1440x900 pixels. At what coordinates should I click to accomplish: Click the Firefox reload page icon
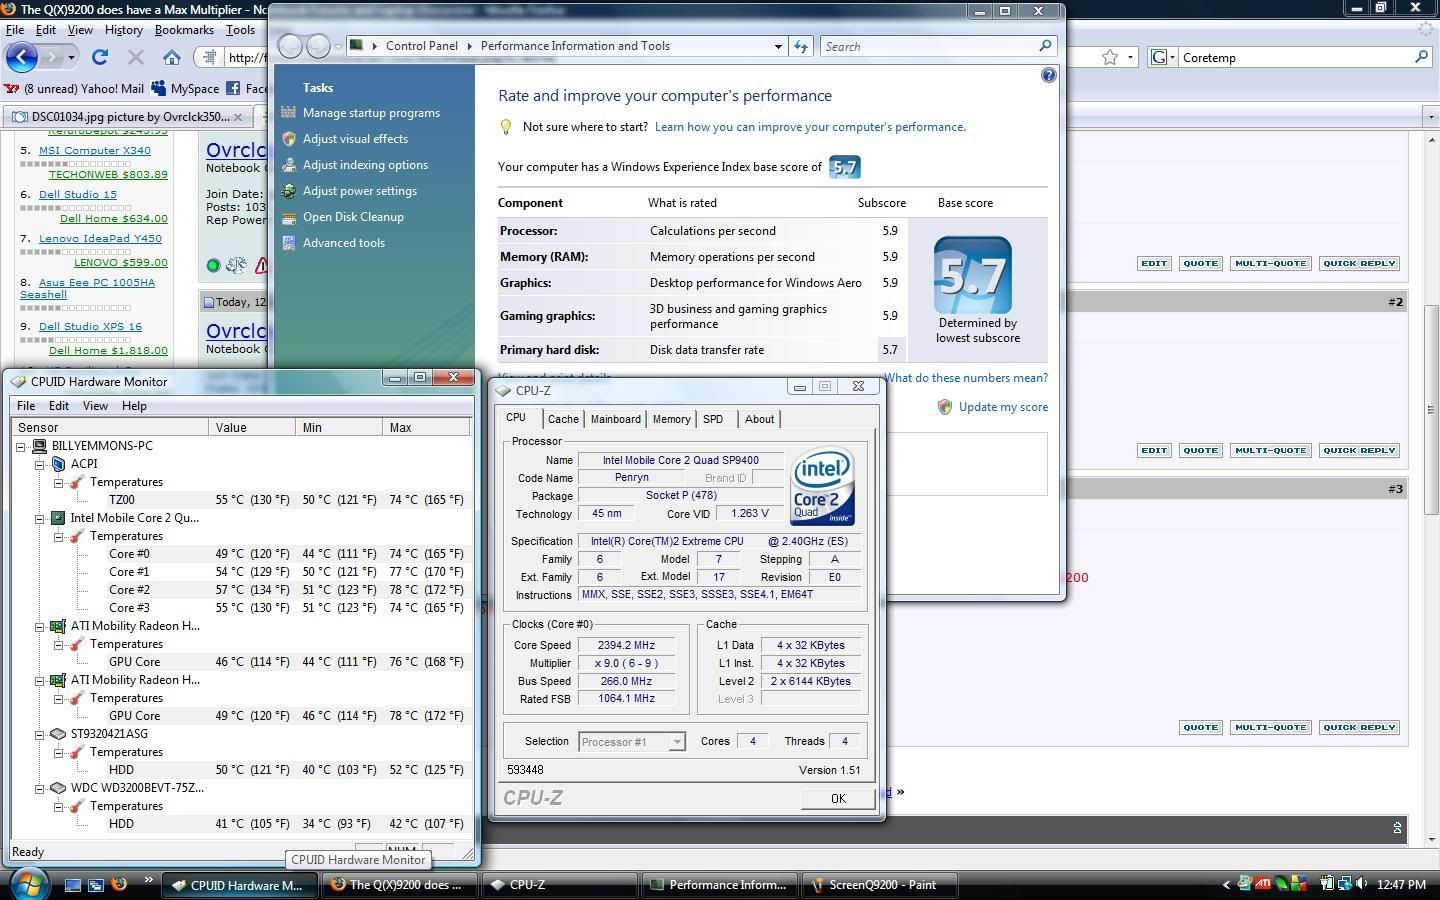[x=100, y=57]
